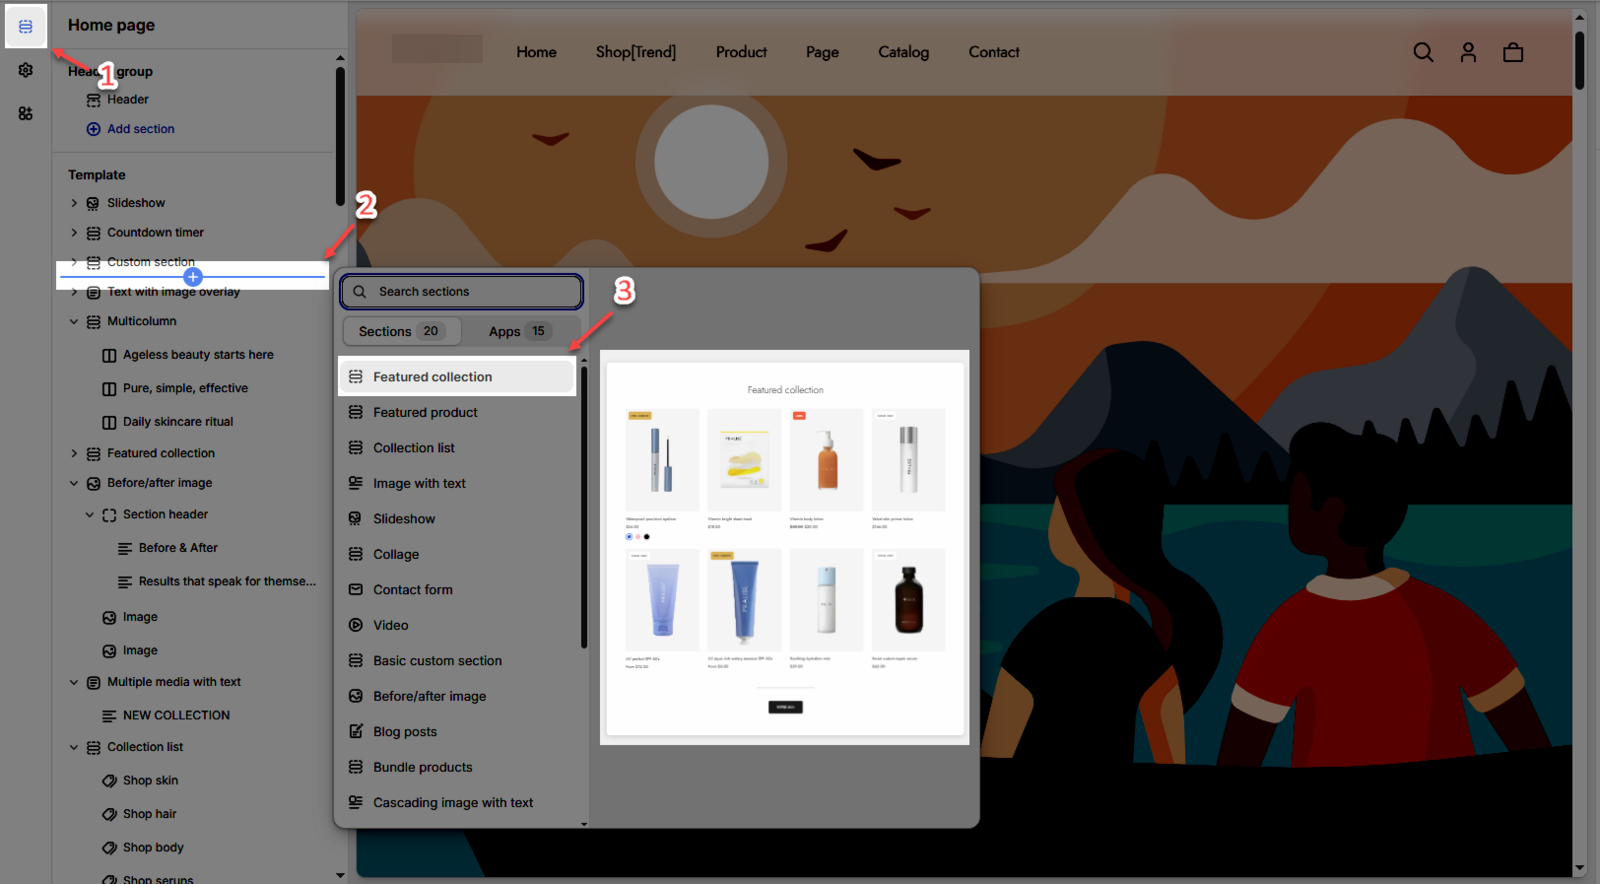Open the account profile icon in store header
1600x884 pixels.
(1468, 52)
